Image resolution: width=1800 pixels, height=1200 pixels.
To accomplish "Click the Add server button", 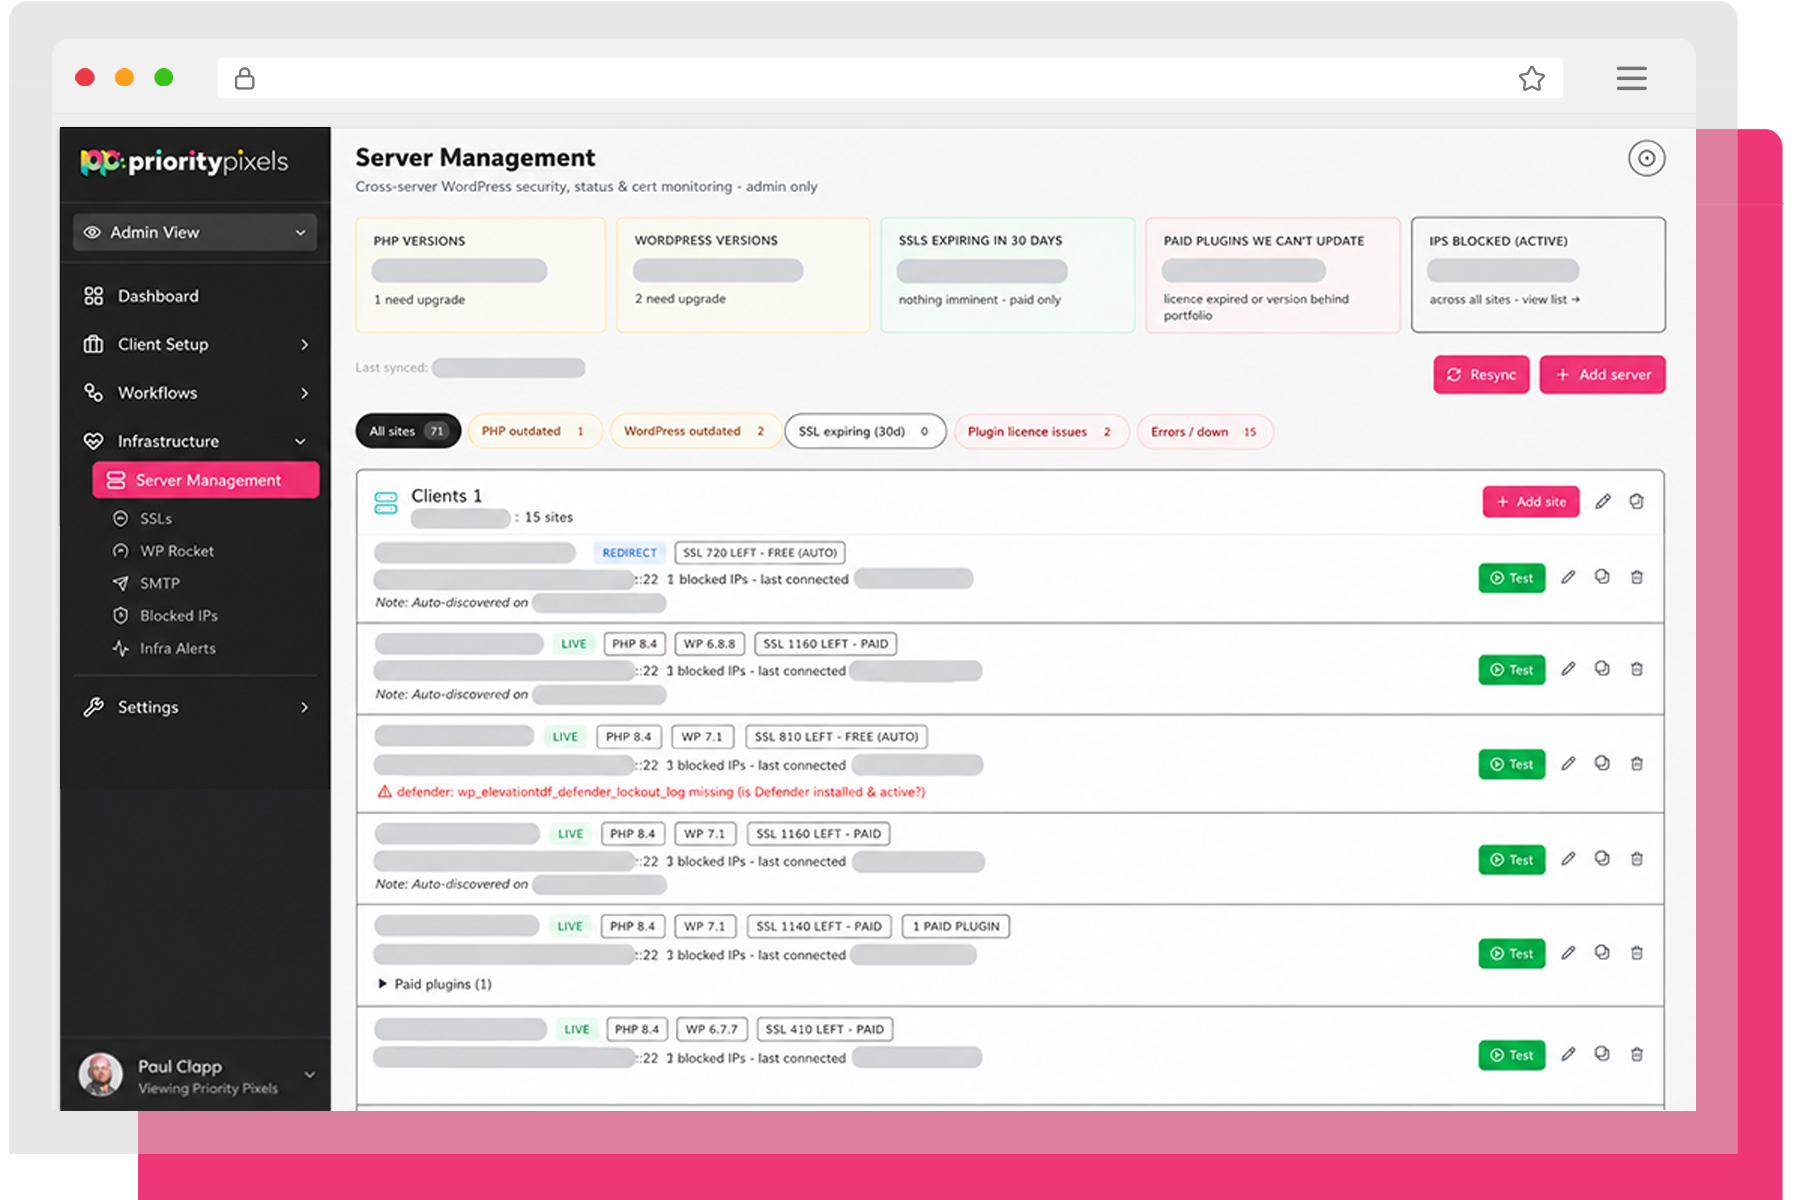I will coord(1602,375).
